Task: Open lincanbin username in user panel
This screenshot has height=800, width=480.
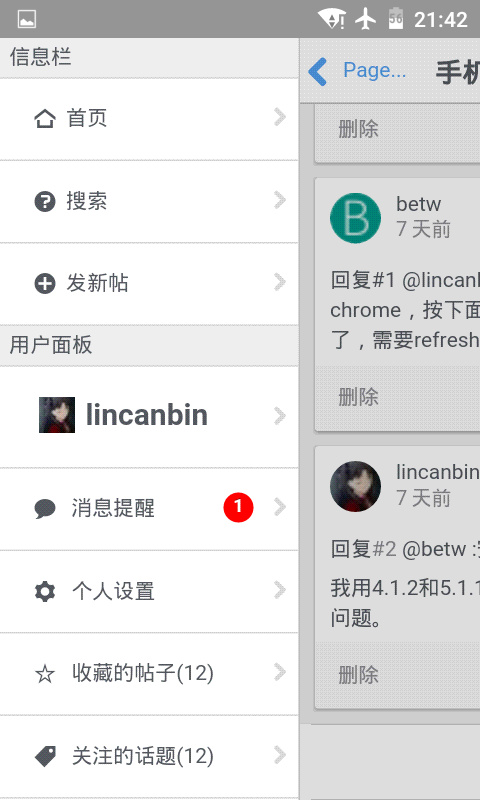Action: tap(146, 415)
